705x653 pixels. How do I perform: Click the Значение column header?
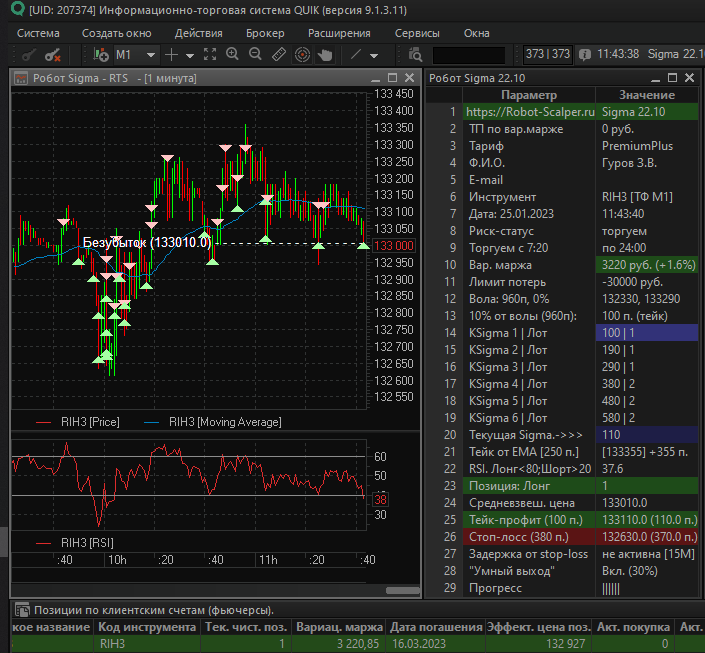pyautogui.click(x=647, y=95)
